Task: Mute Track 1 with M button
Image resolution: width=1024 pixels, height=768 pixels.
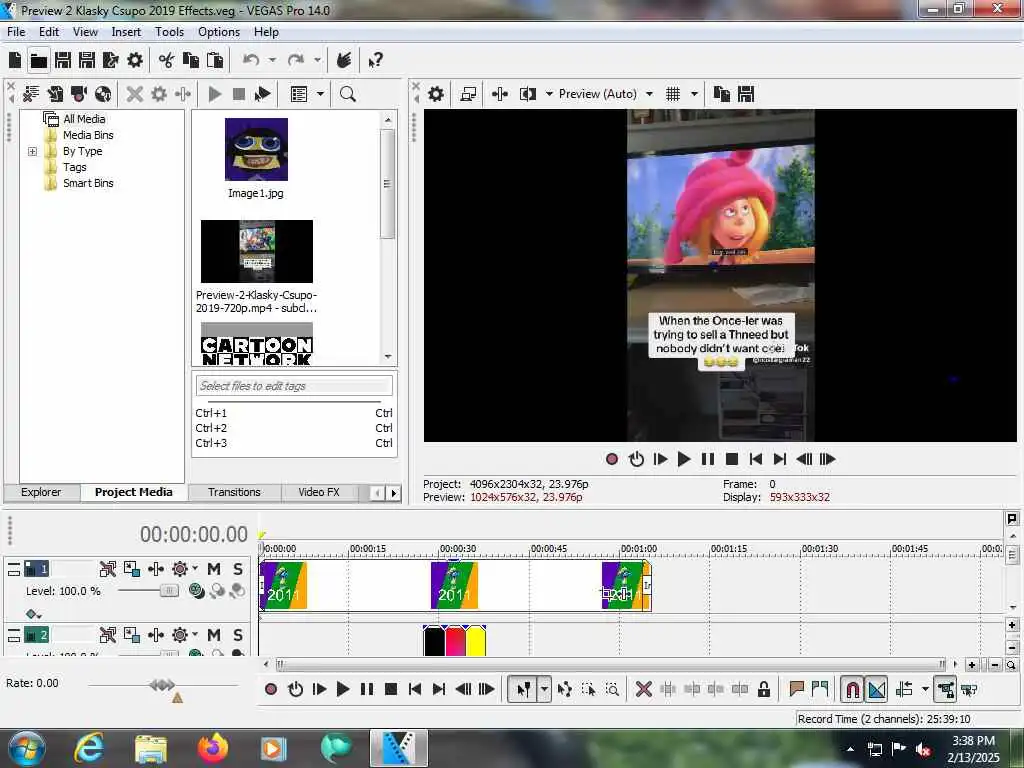Action: [214, 569]
